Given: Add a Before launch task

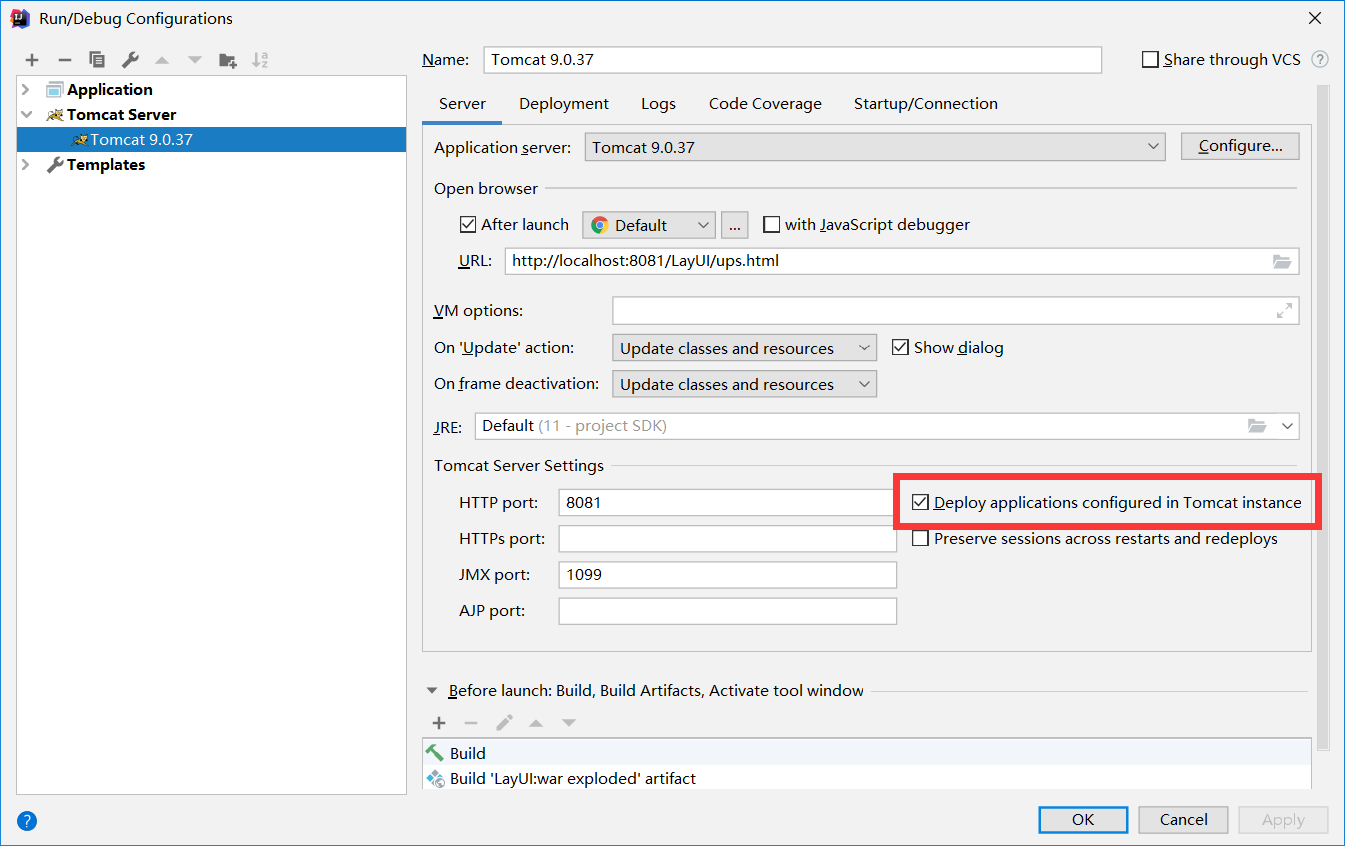Looking at the screenshot, I should tap(438, 723).
